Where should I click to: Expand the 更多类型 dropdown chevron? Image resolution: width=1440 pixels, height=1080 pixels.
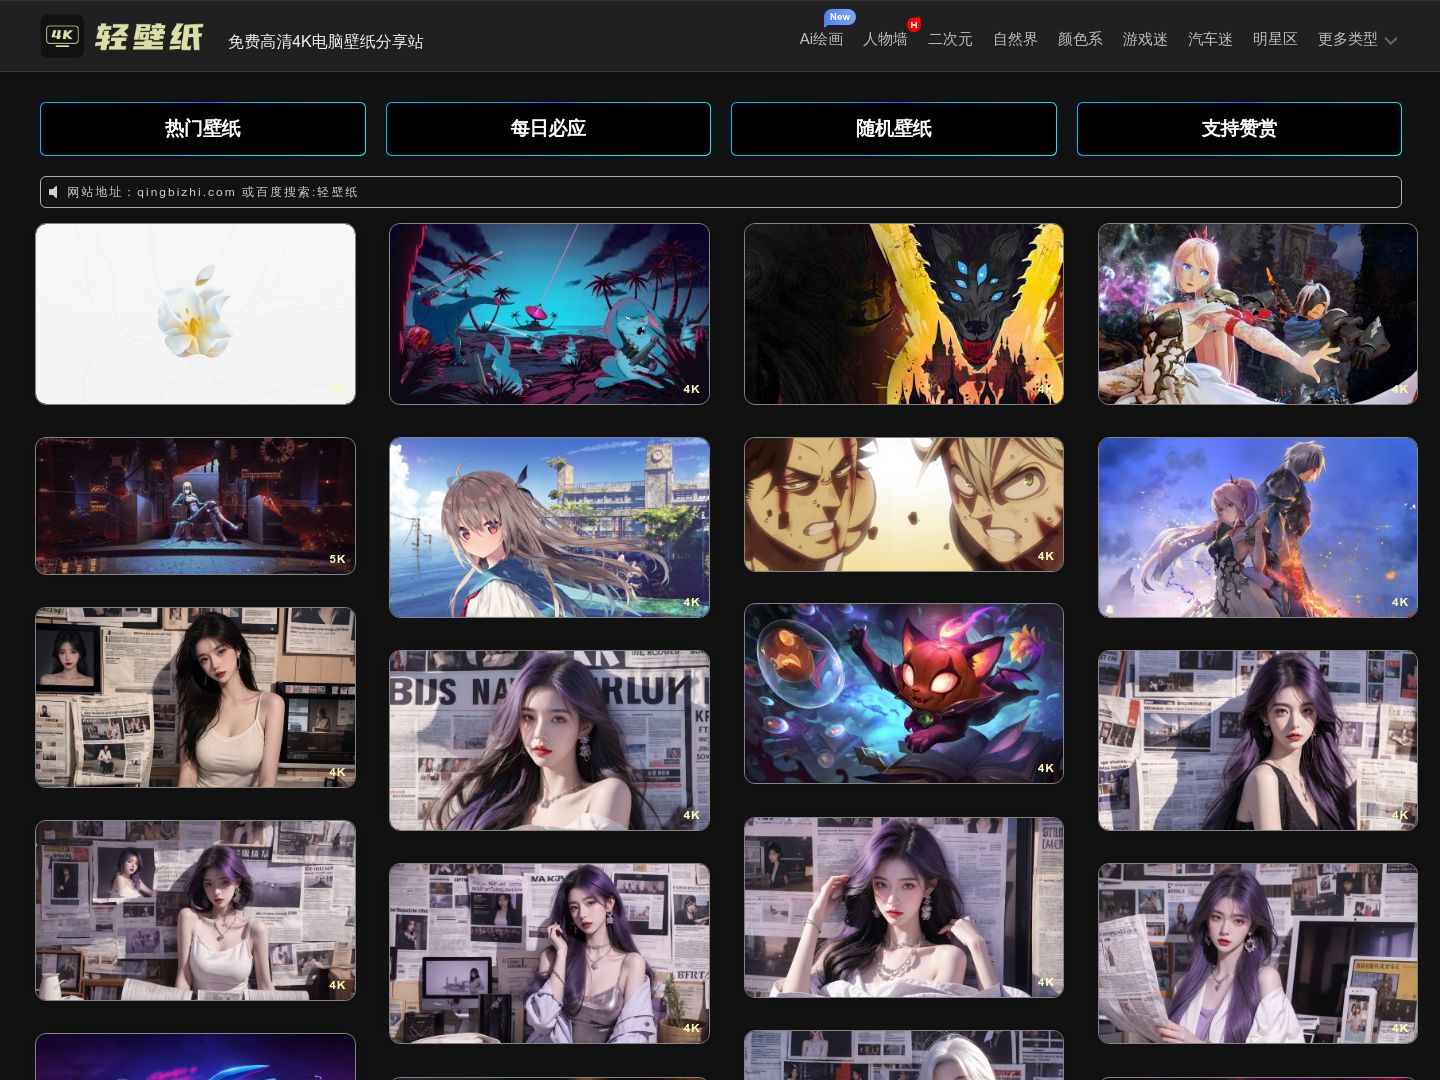1390,41
